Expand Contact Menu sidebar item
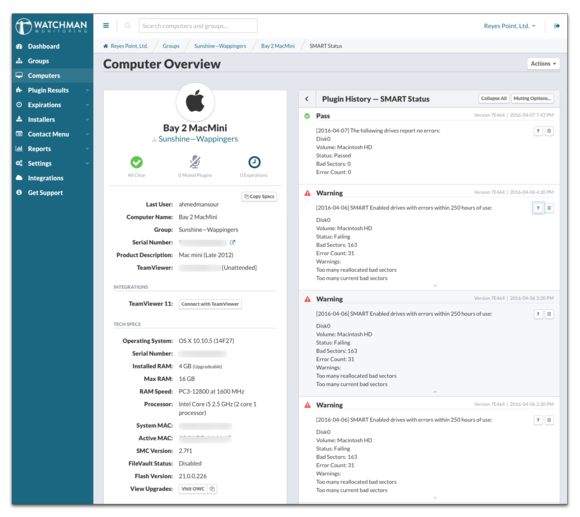 coord(52,134)
